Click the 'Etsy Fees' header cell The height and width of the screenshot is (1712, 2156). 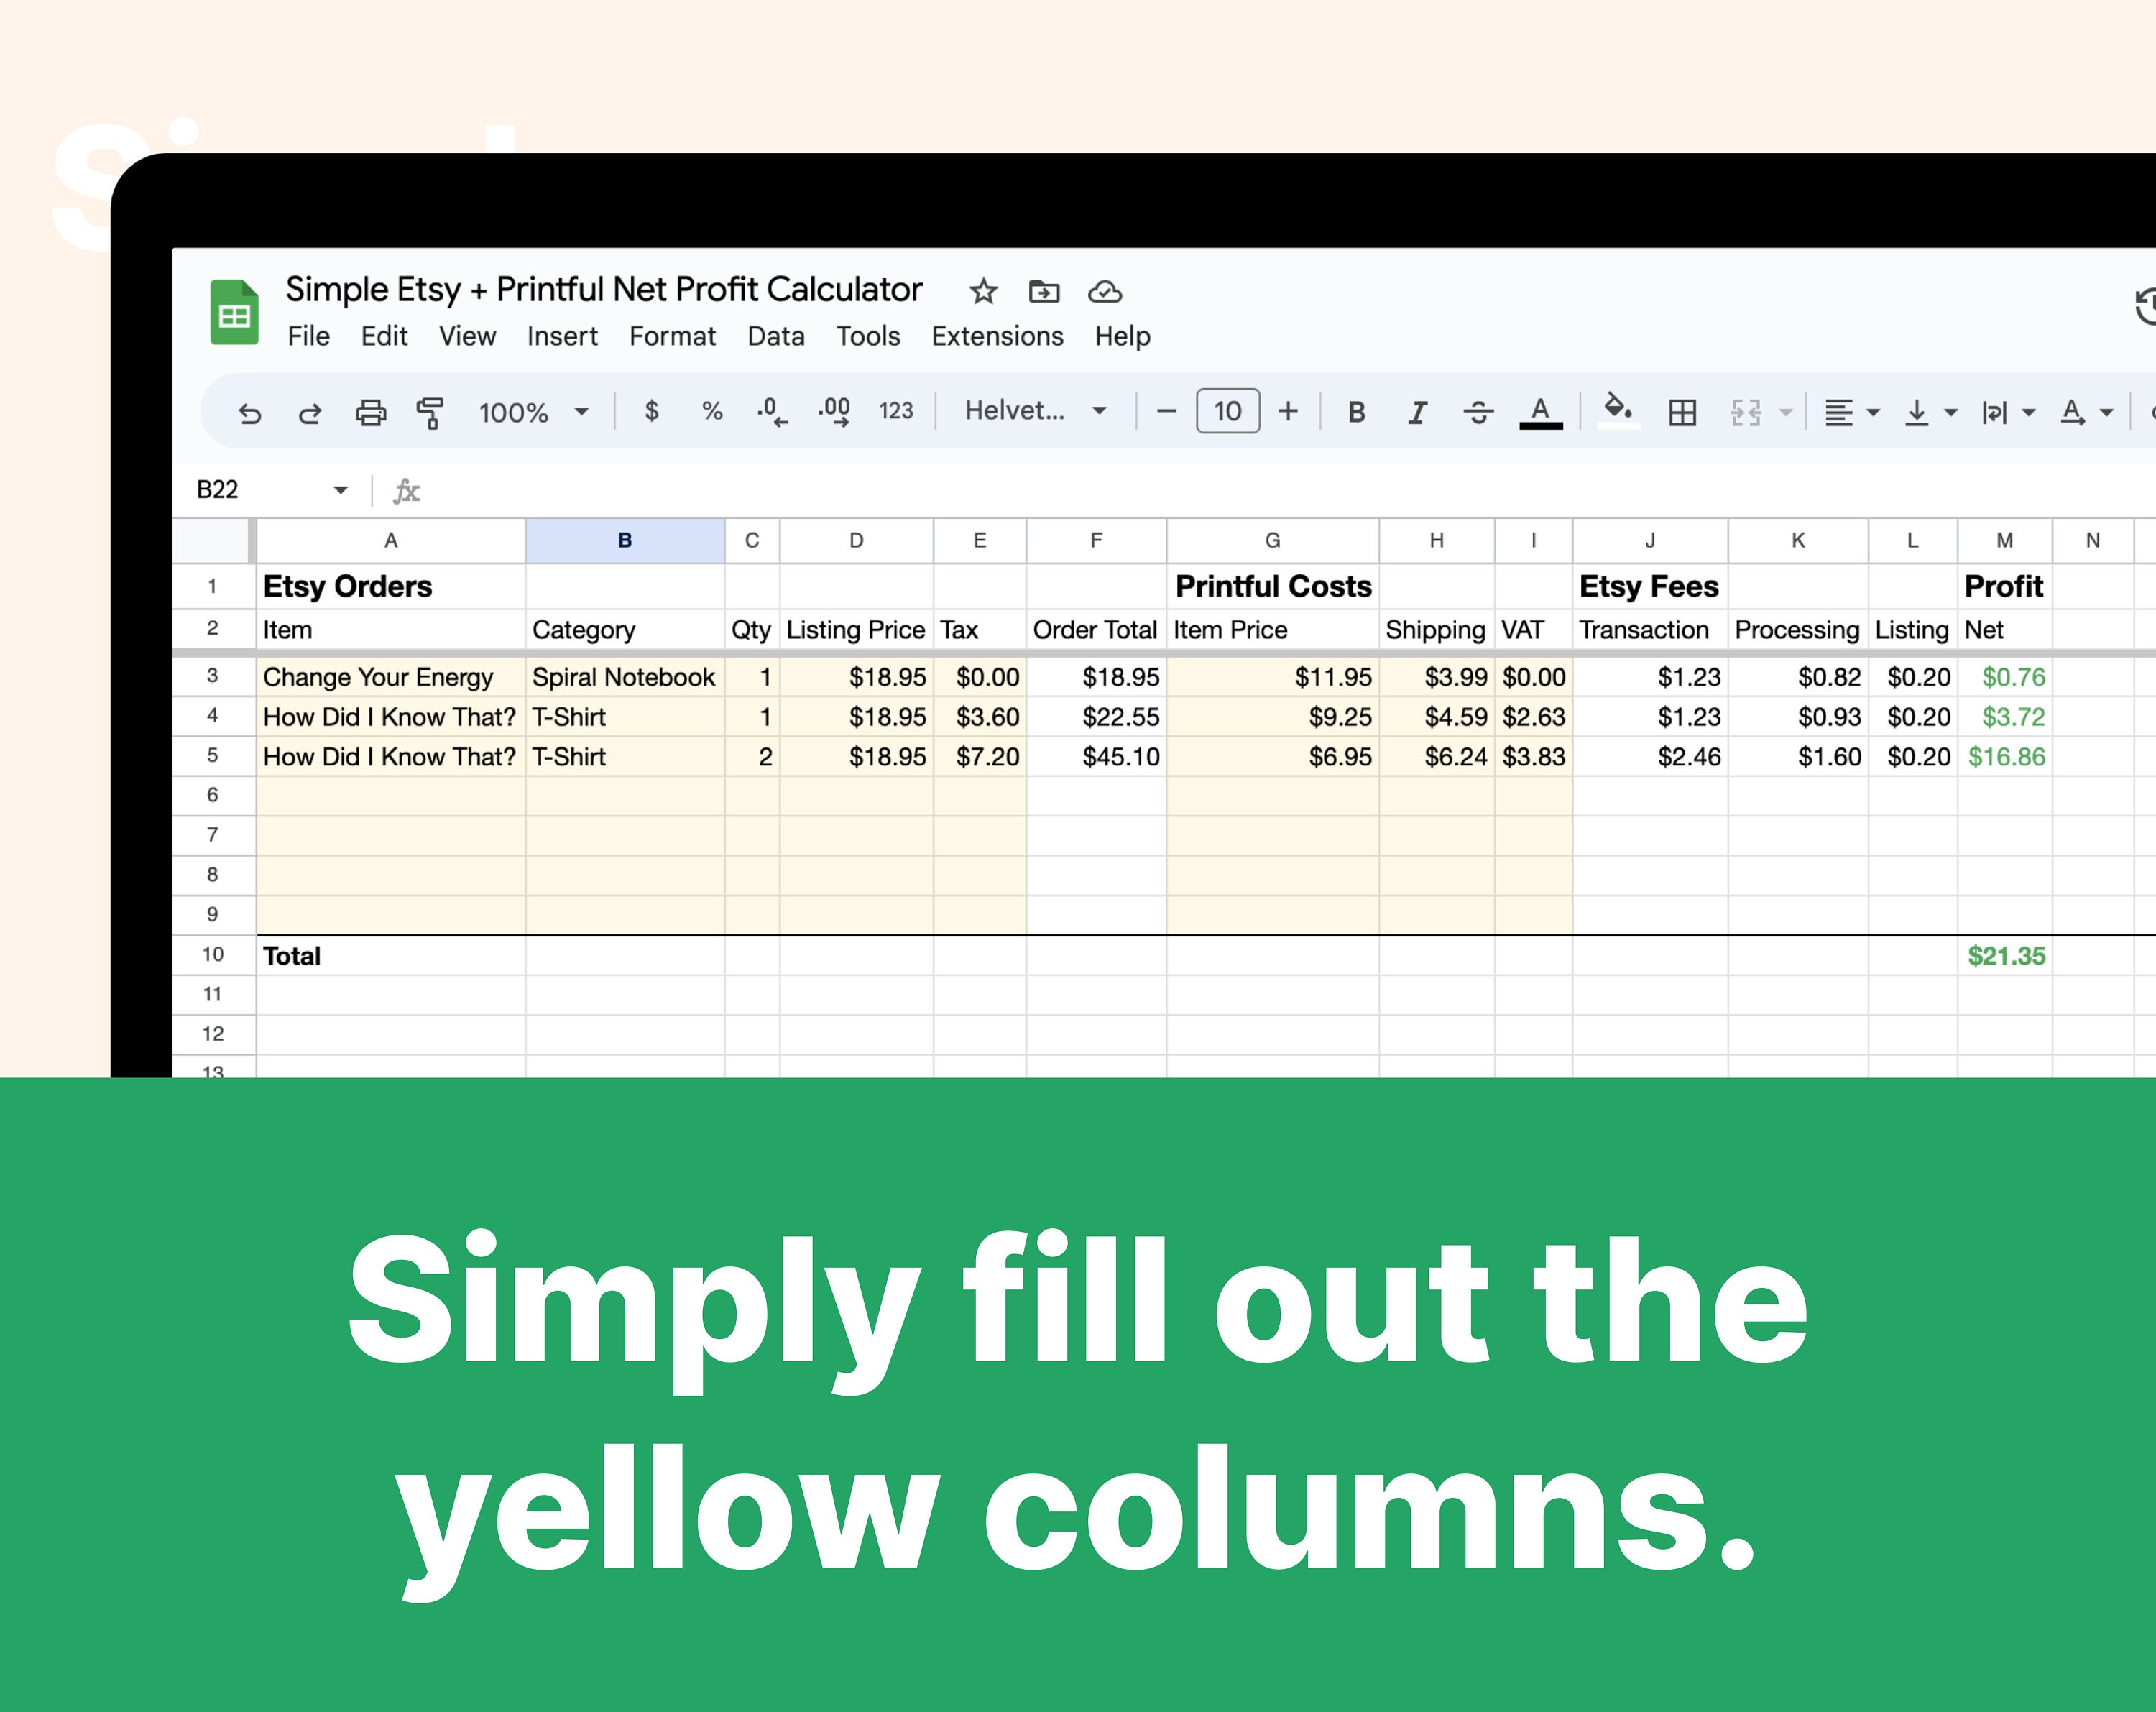(x=1650, y=586)
